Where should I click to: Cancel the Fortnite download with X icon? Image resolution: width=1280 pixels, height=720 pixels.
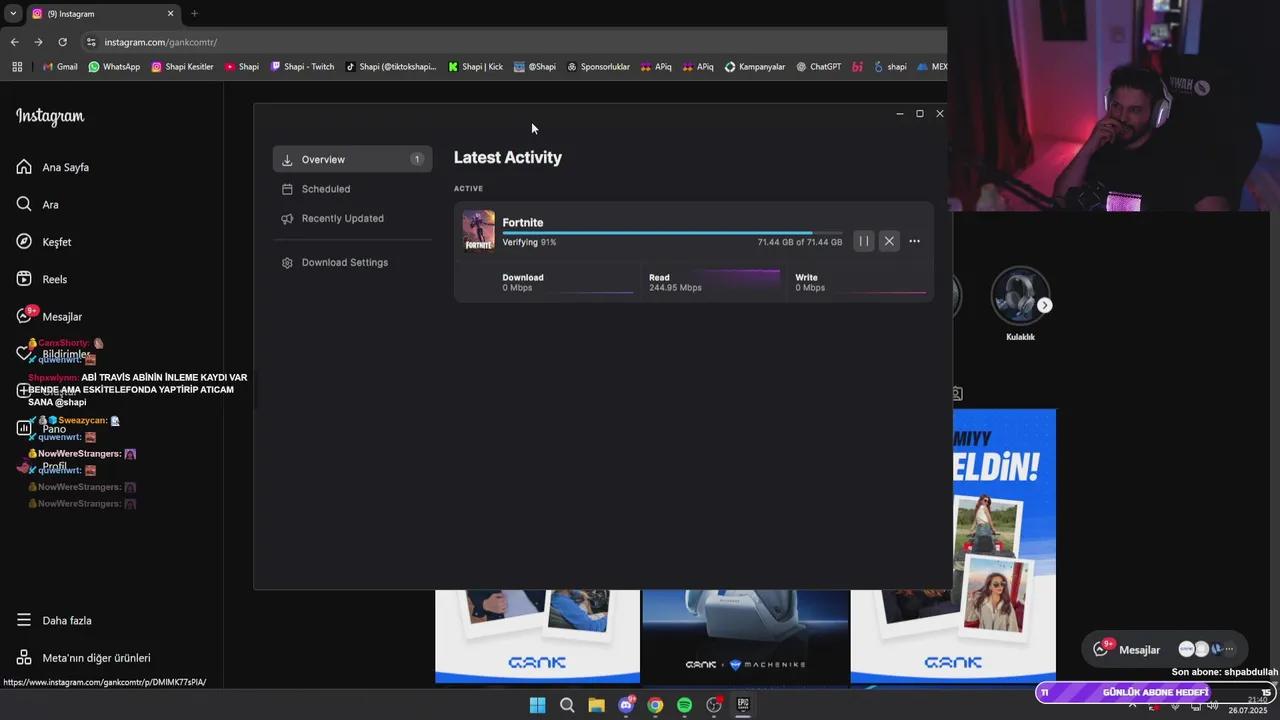click(889, 241)
